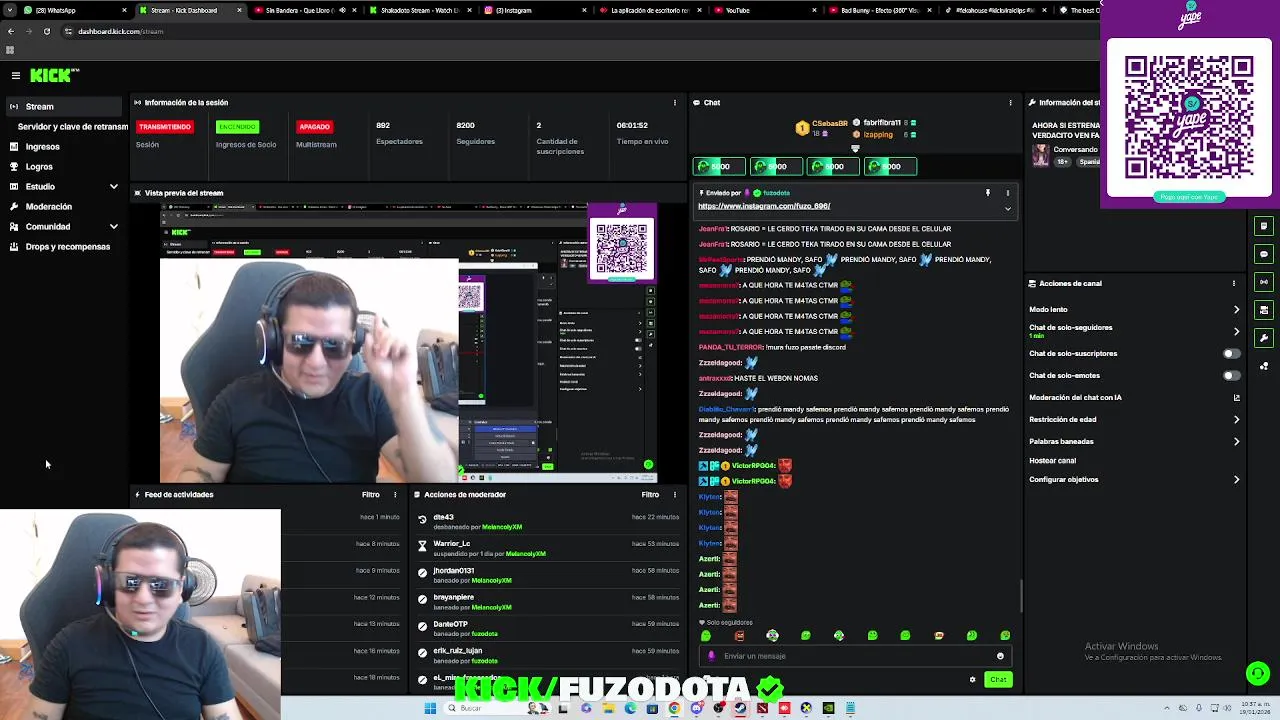Click chat scrollbar

1021,597
